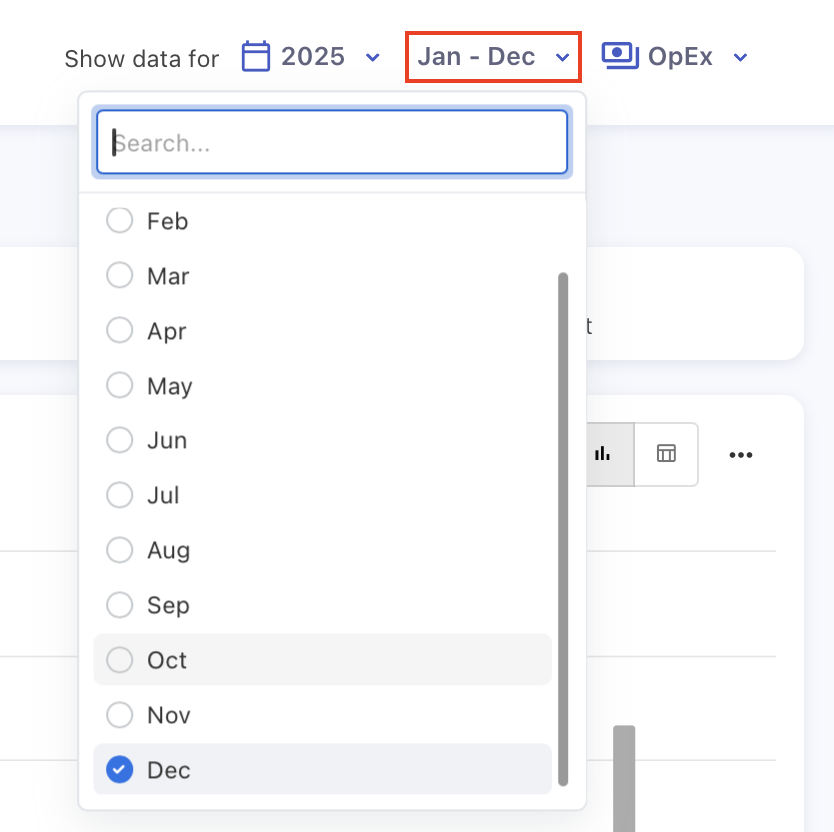Click the OpEx money icon
Viewport: 834px width, 832px height.
[x=620, y=56]
